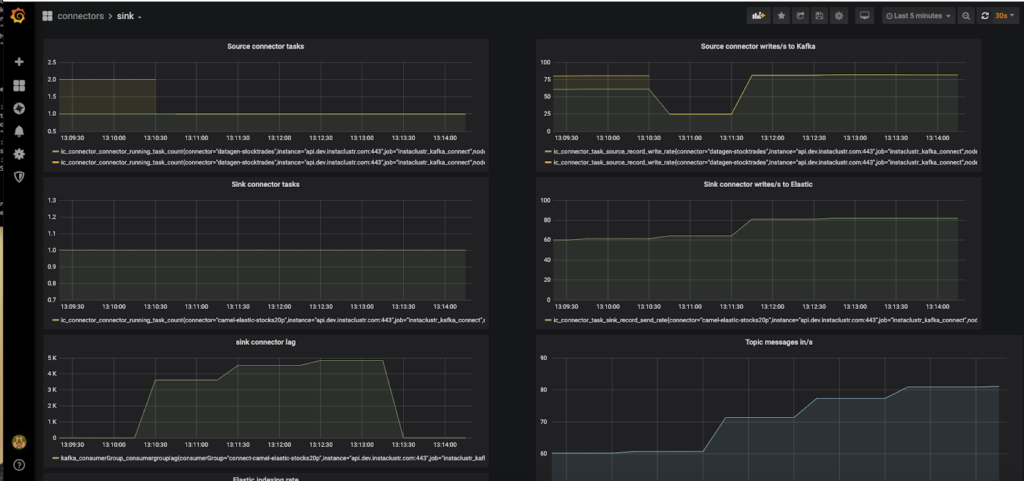
Task: Click the Share dashboard icon
Action: pos(800,16)
